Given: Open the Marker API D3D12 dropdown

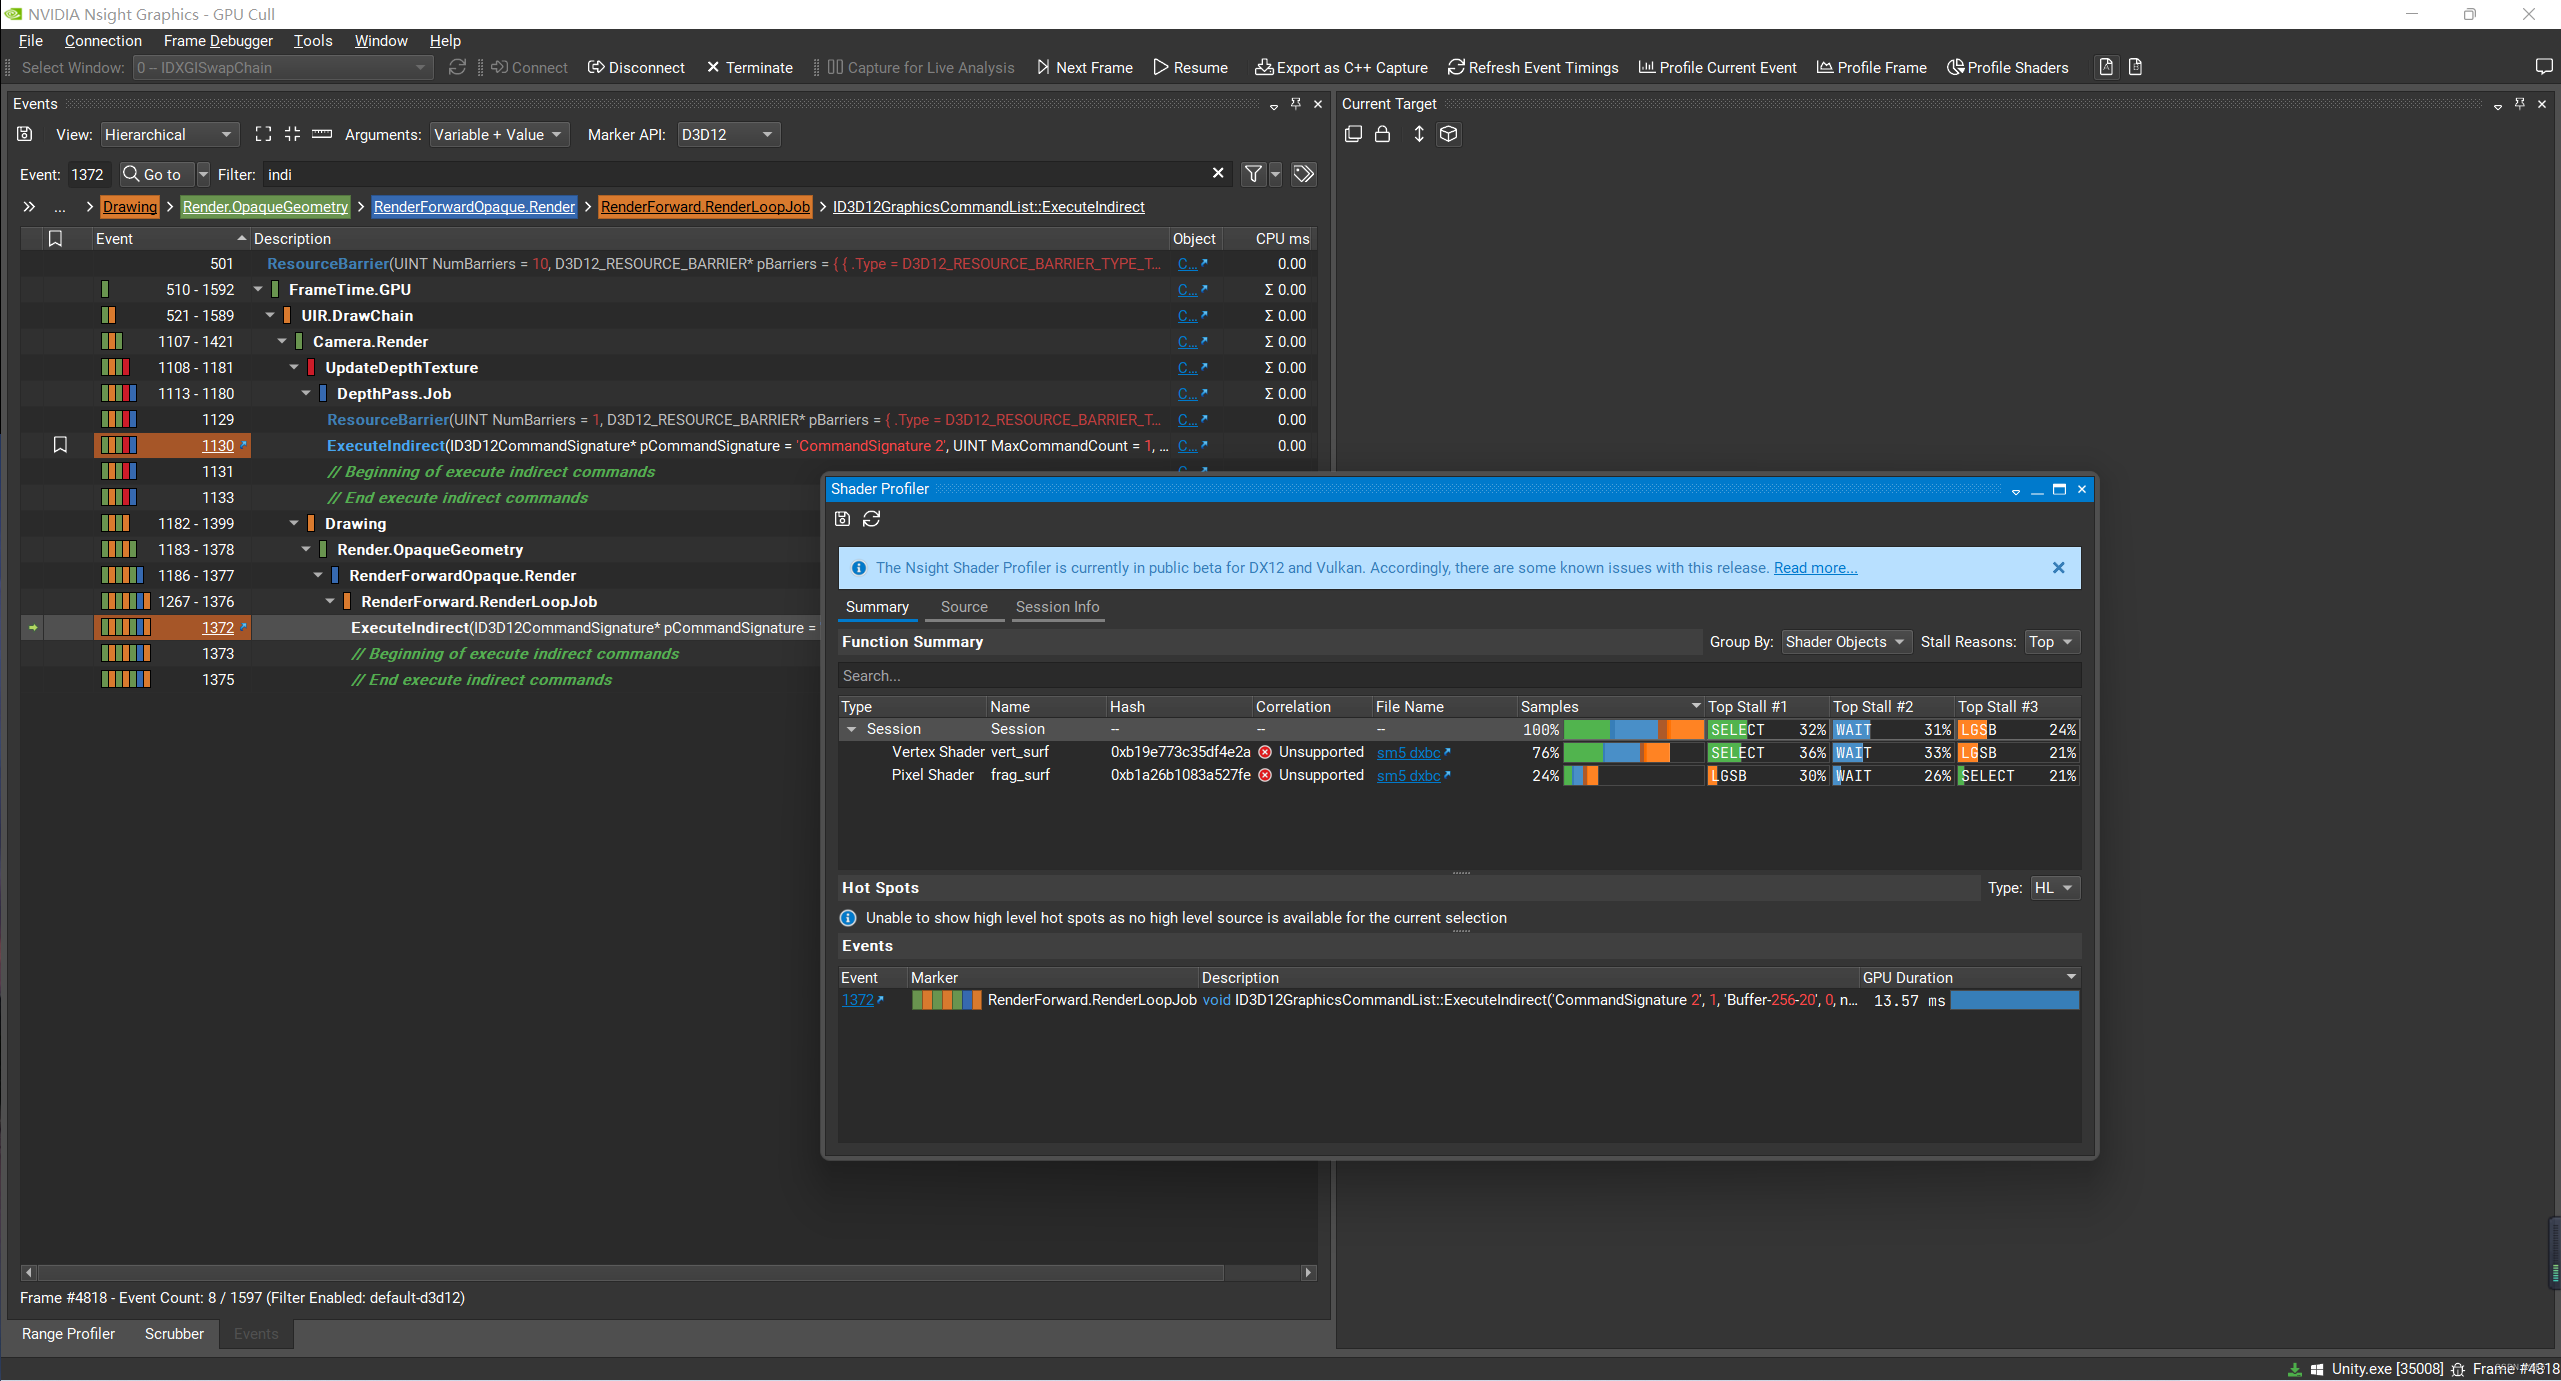Looking at the screenshot, I should pyautogui.click(x=728, y=134).
